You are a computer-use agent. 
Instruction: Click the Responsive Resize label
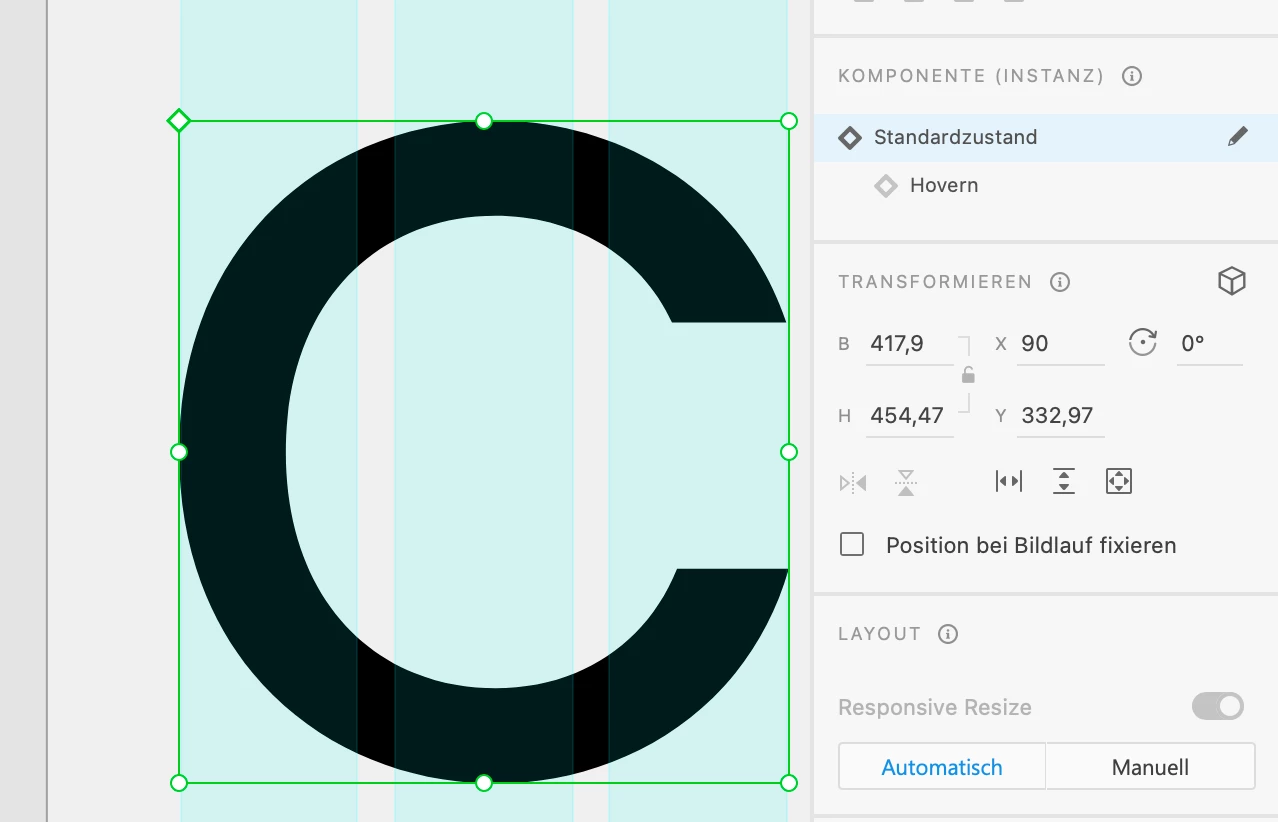(935, 707)
